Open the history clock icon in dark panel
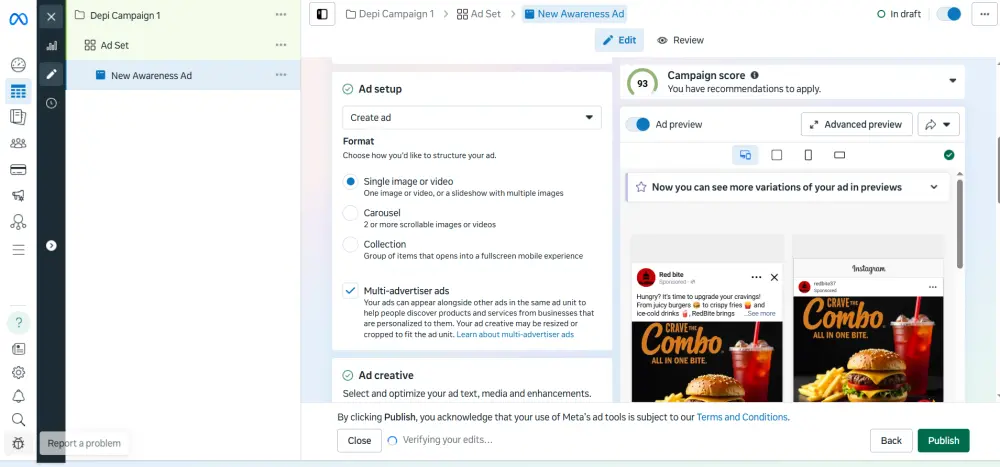Screen dimensions: 1000x467 52,103
